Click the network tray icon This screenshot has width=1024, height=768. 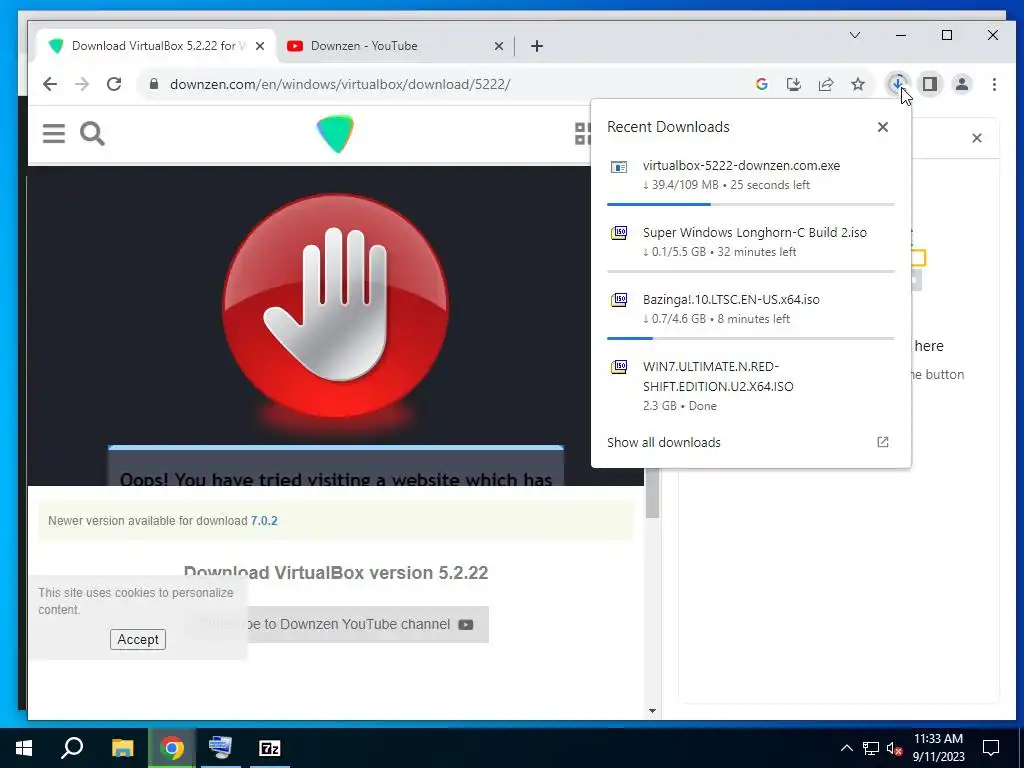(871, 748)
